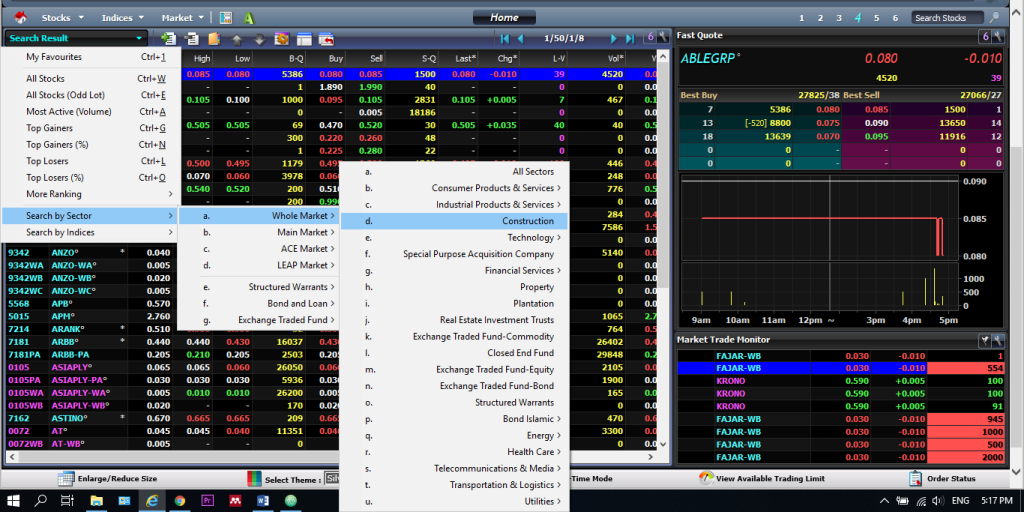Image resolution: width=1024 pixels, height=512 pixels.
Task: Open the Select Theme combo box
Action: tap(332, 479)
